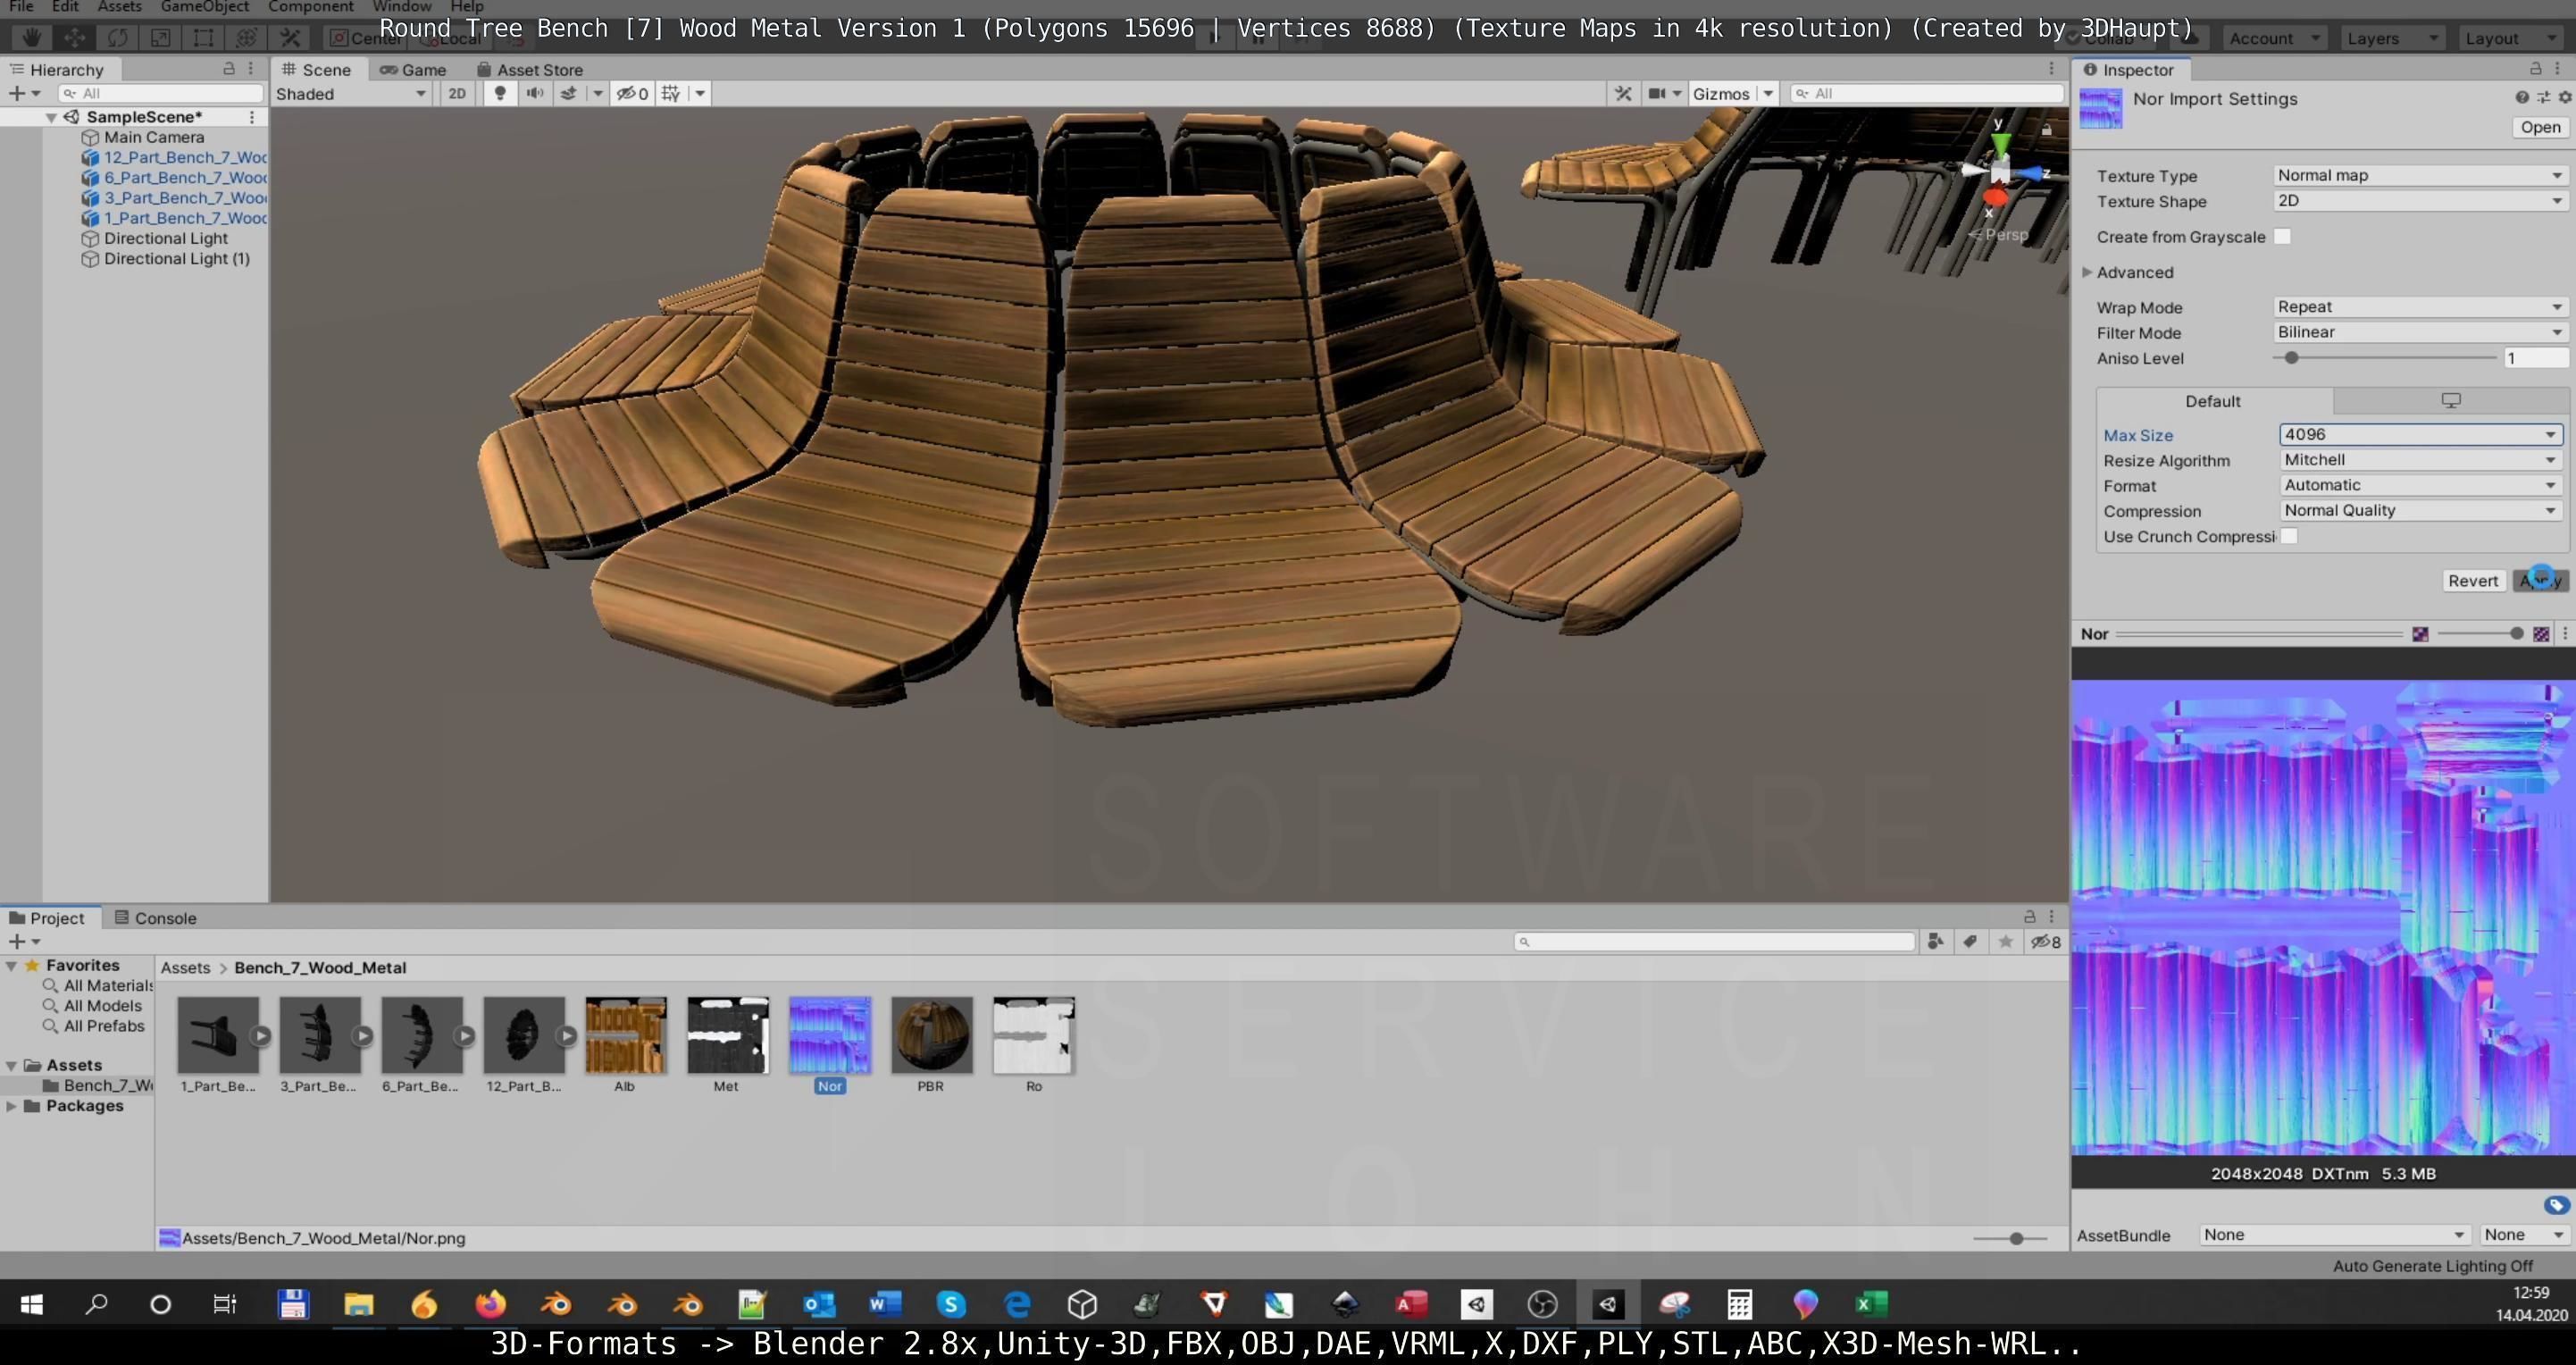This screenshot has height=1365, width=2576.
Task: Select the Move tool in the toolbar
Action: click(74, 38)
